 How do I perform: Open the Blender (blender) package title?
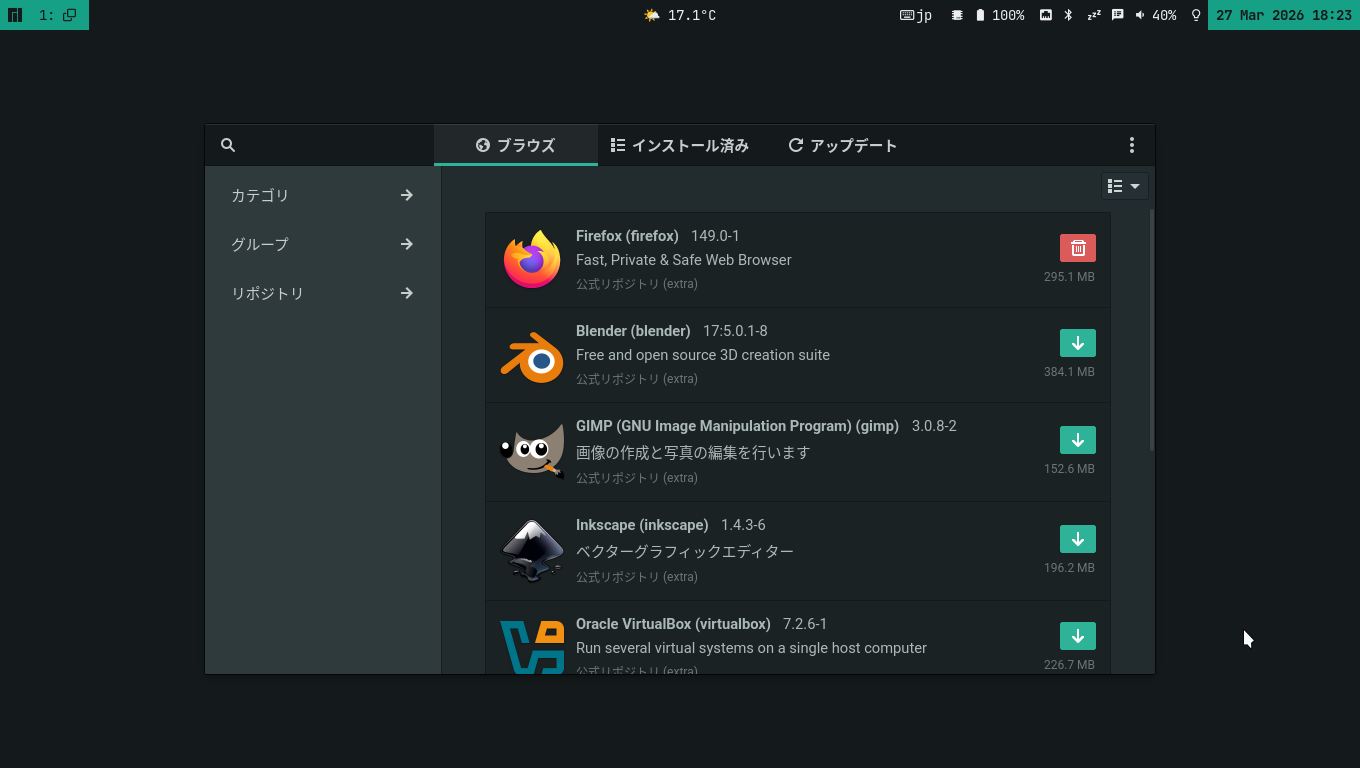[633, 331]
